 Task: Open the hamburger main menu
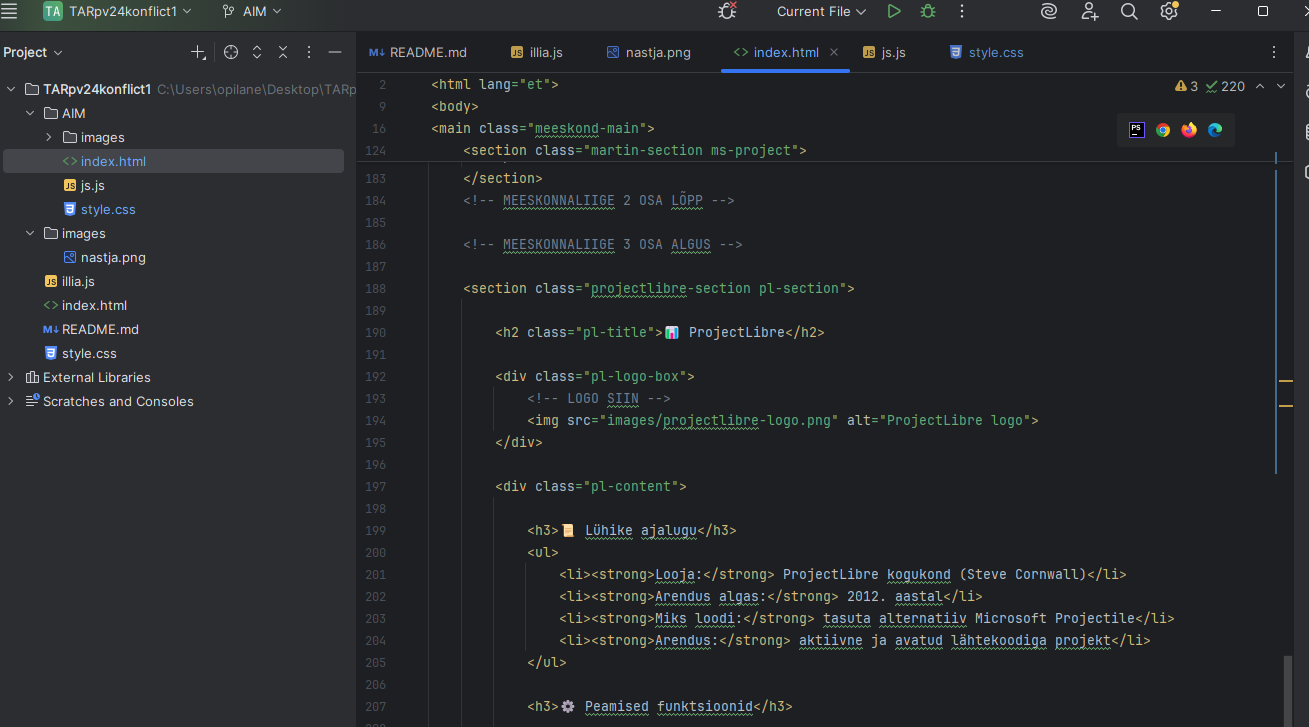(x=10, y=11)
